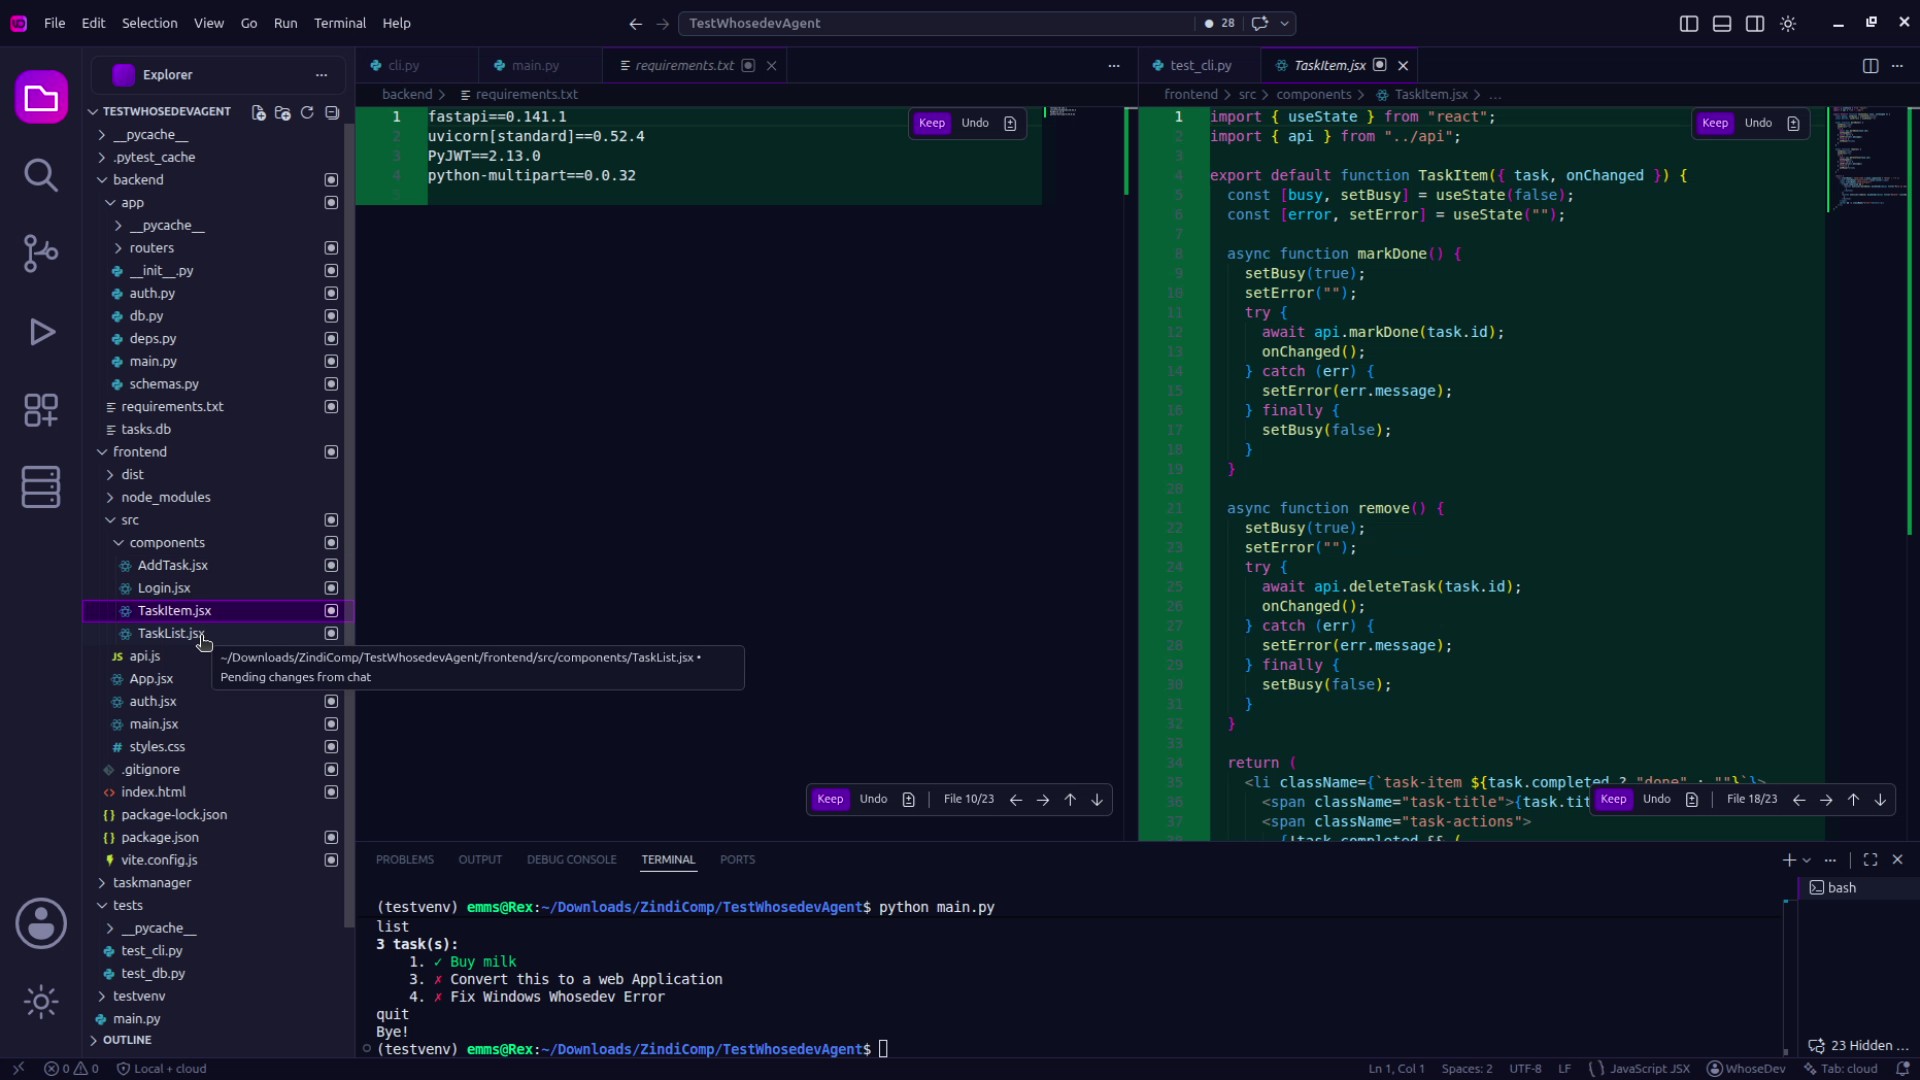Undo changes in requirements.txt at the top

pos(975,123)
